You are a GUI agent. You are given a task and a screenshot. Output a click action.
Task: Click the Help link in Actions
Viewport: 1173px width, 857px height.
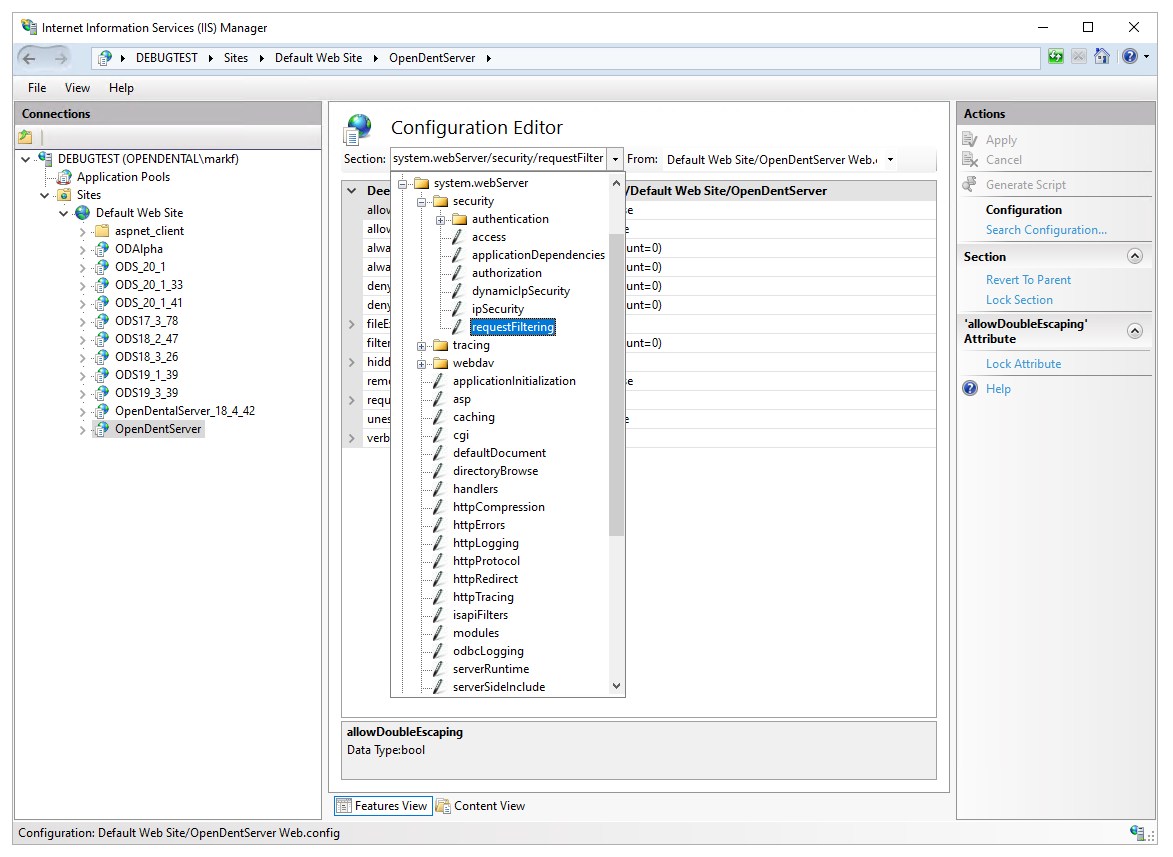[998, 388]
